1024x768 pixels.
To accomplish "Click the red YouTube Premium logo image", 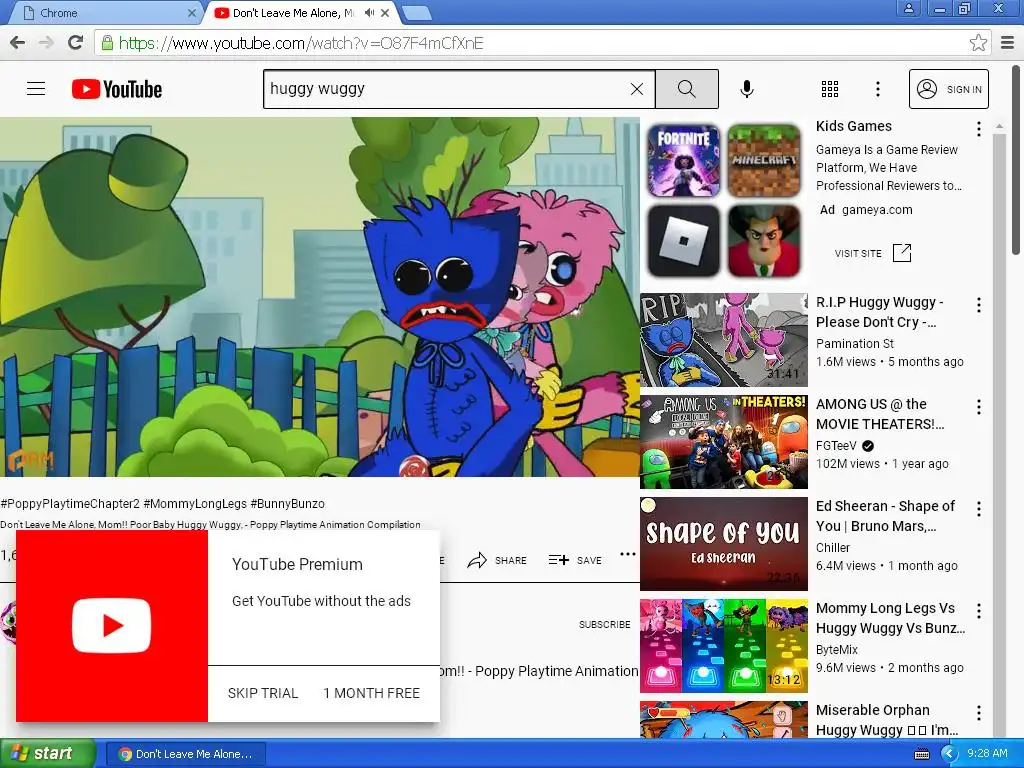I will click(x=112, y=626).
